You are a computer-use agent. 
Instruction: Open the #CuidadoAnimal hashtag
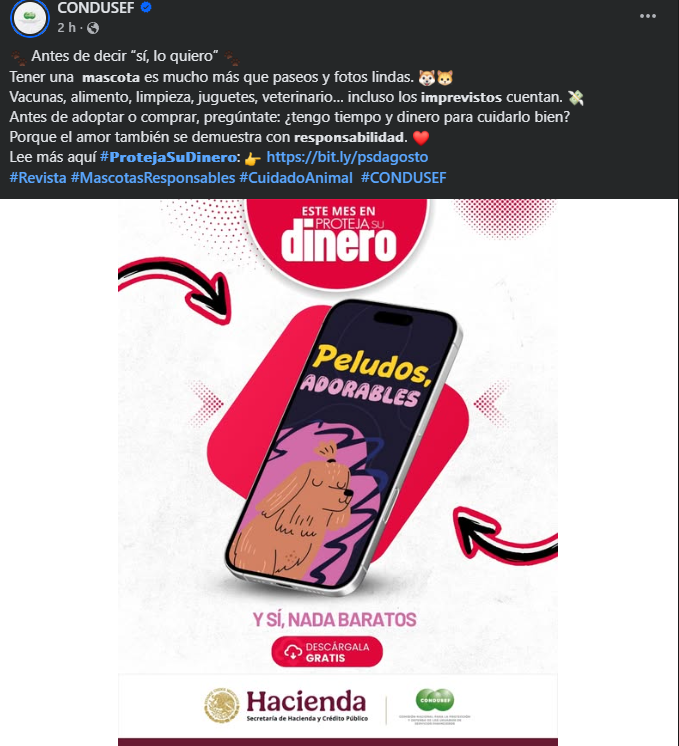295,178
